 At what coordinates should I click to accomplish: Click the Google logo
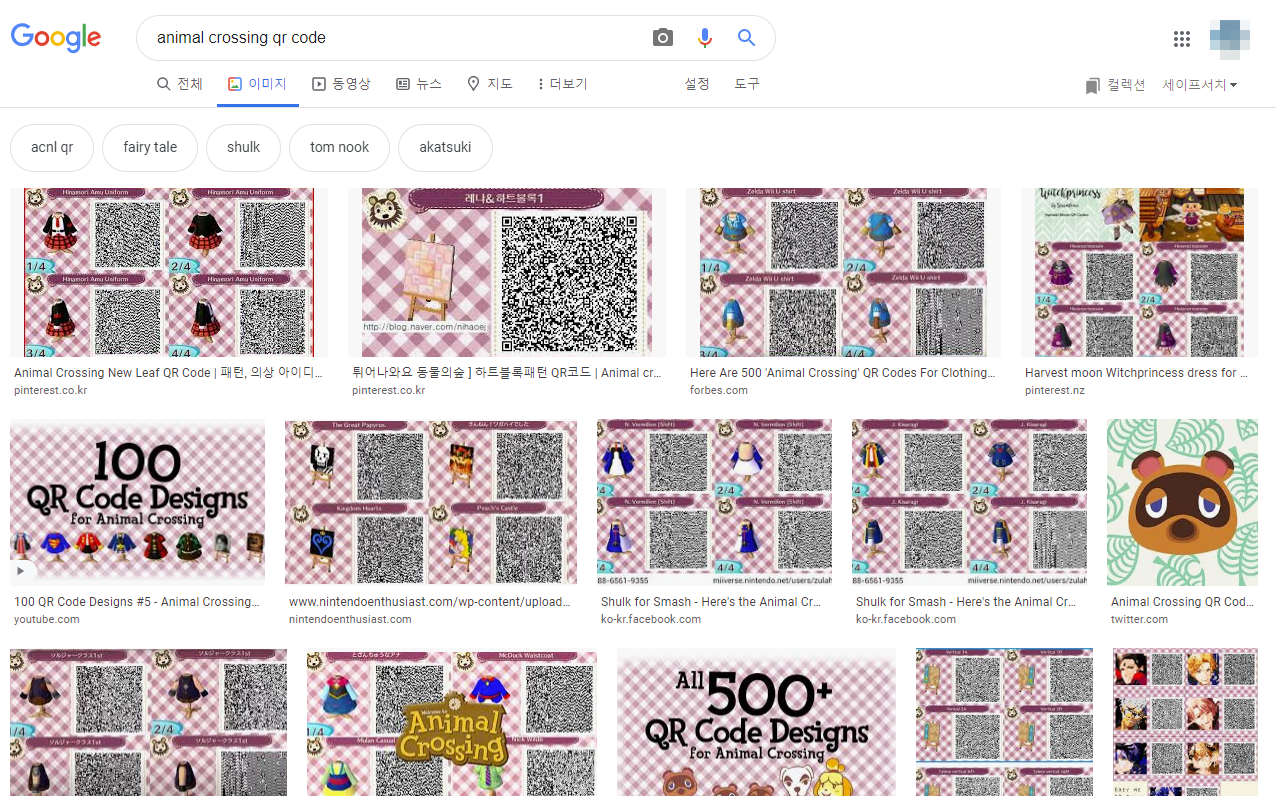[56, 38]
